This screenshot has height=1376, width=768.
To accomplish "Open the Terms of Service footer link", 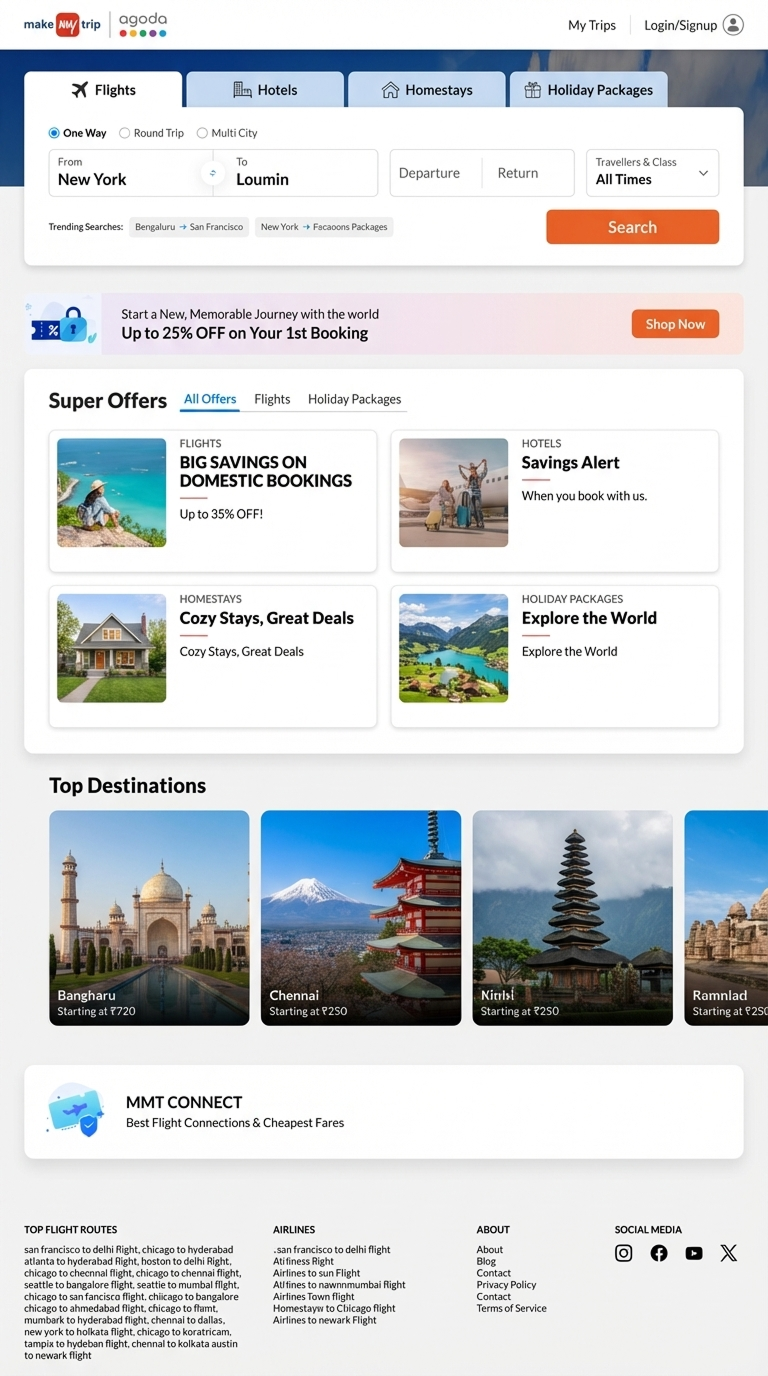I will [x=511, y=1308].
